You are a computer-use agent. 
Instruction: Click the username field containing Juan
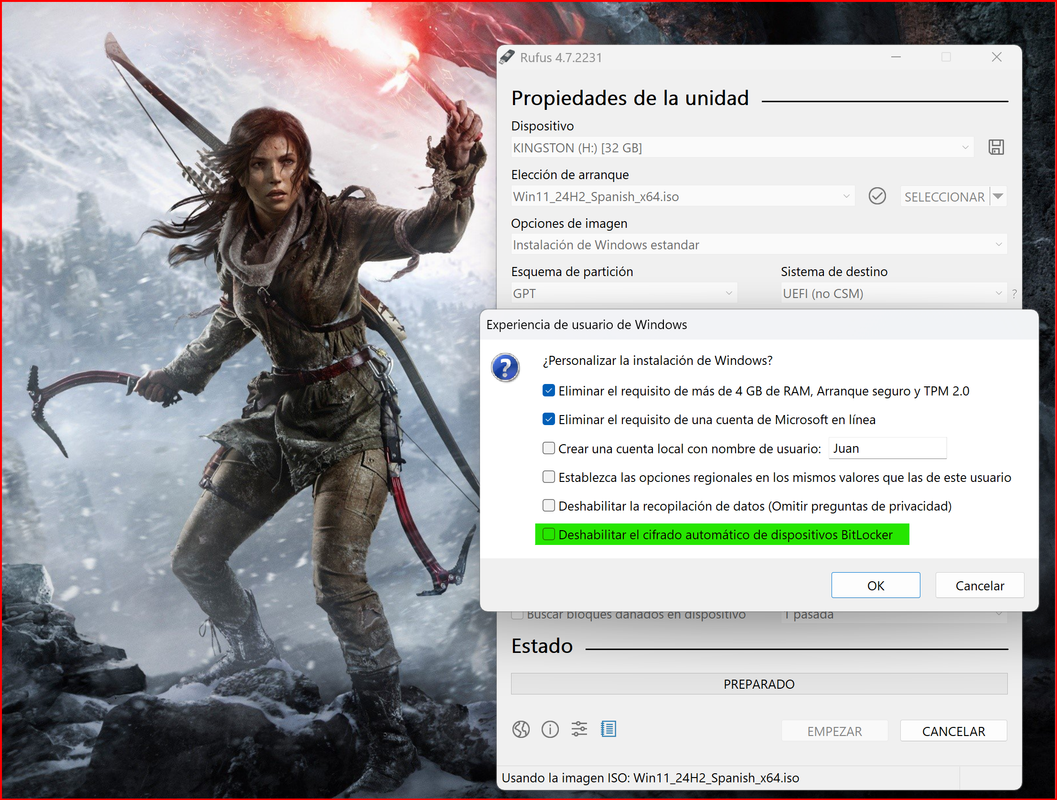pos(887,448)
